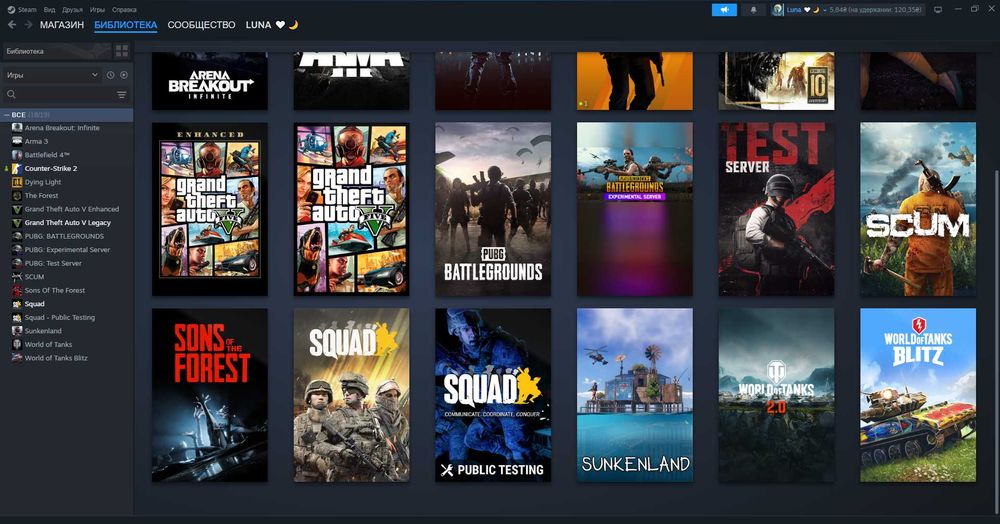The height and width of the screenshot is (524, 1000).
Task: Open the PUBG Test Server cover
Action: (776, 209)
